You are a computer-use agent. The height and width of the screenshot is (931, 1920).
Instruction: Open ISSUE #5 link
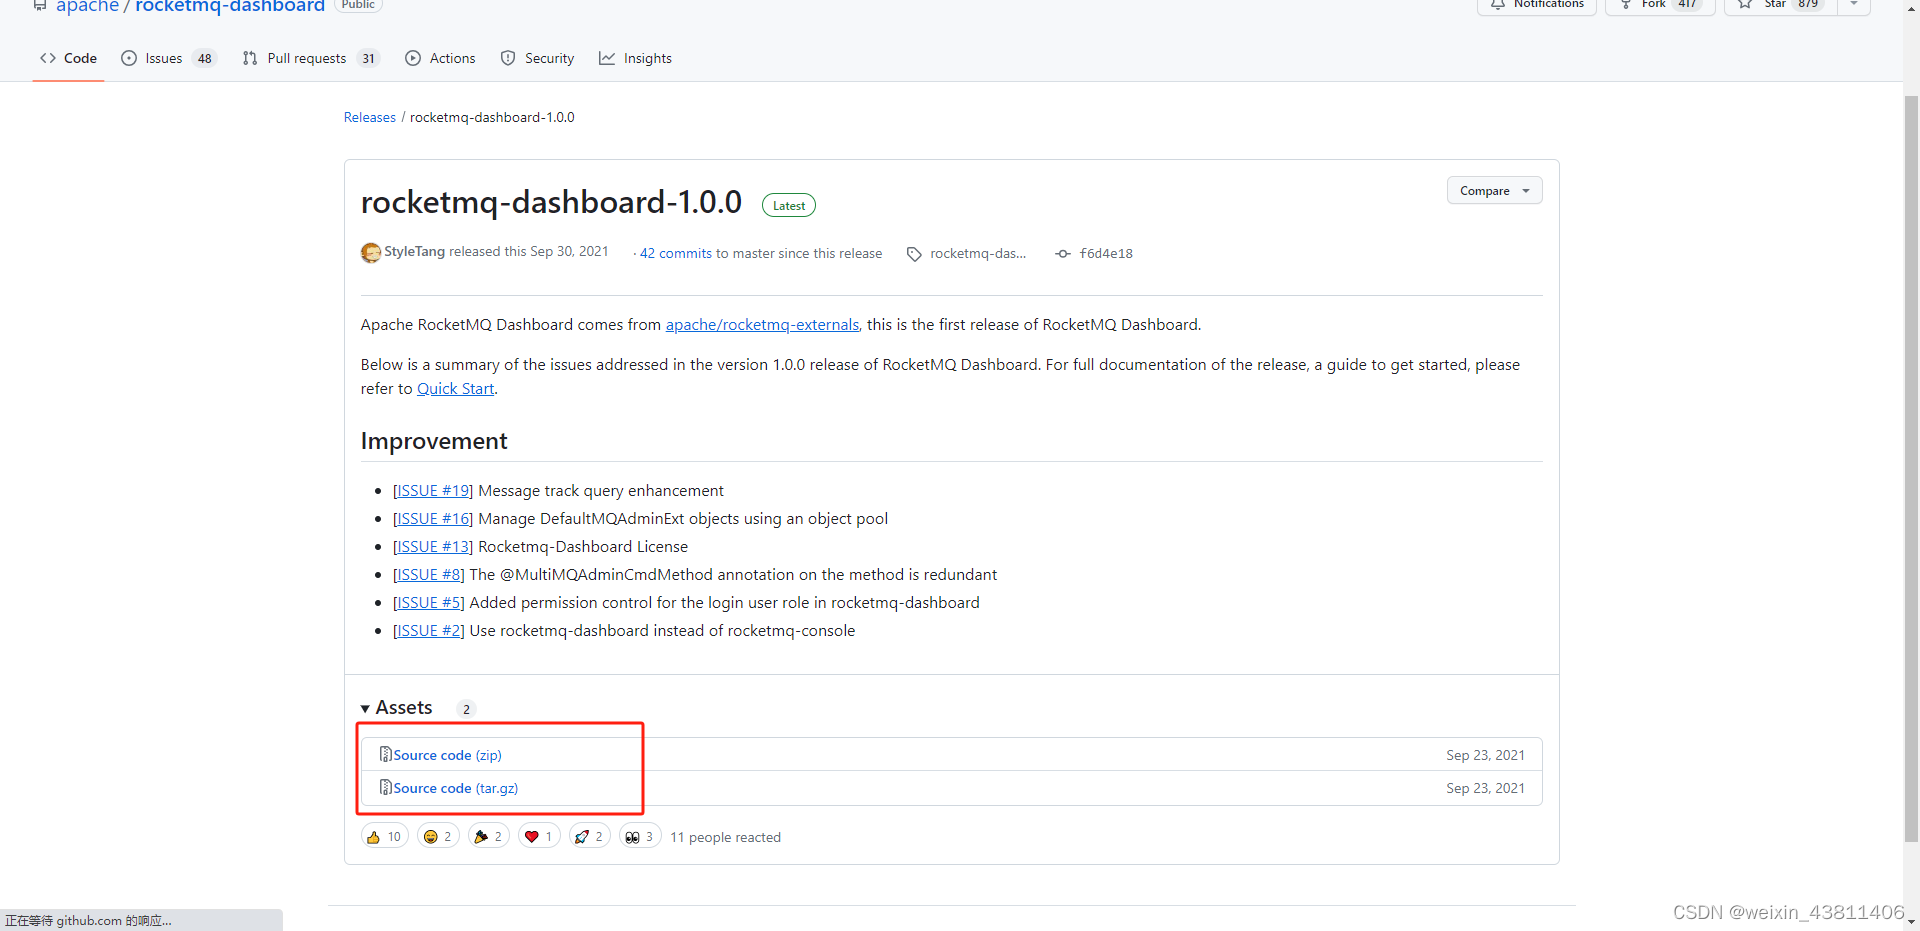[429, 602]
